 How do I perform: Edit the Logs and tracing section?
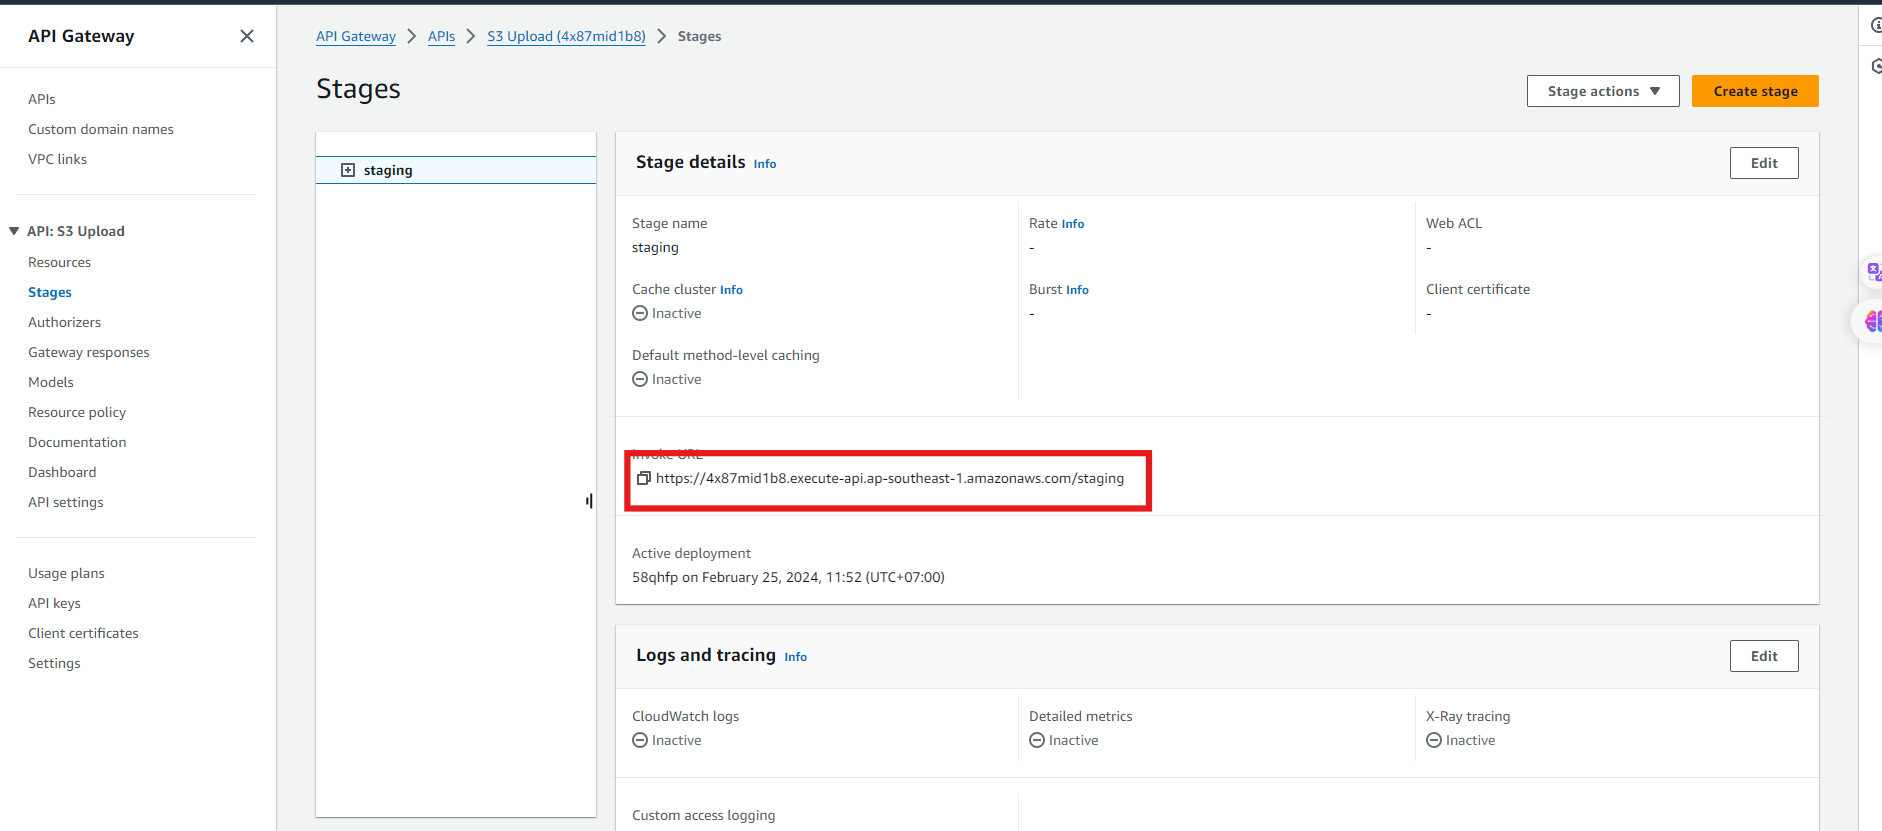coord(1764,656)
